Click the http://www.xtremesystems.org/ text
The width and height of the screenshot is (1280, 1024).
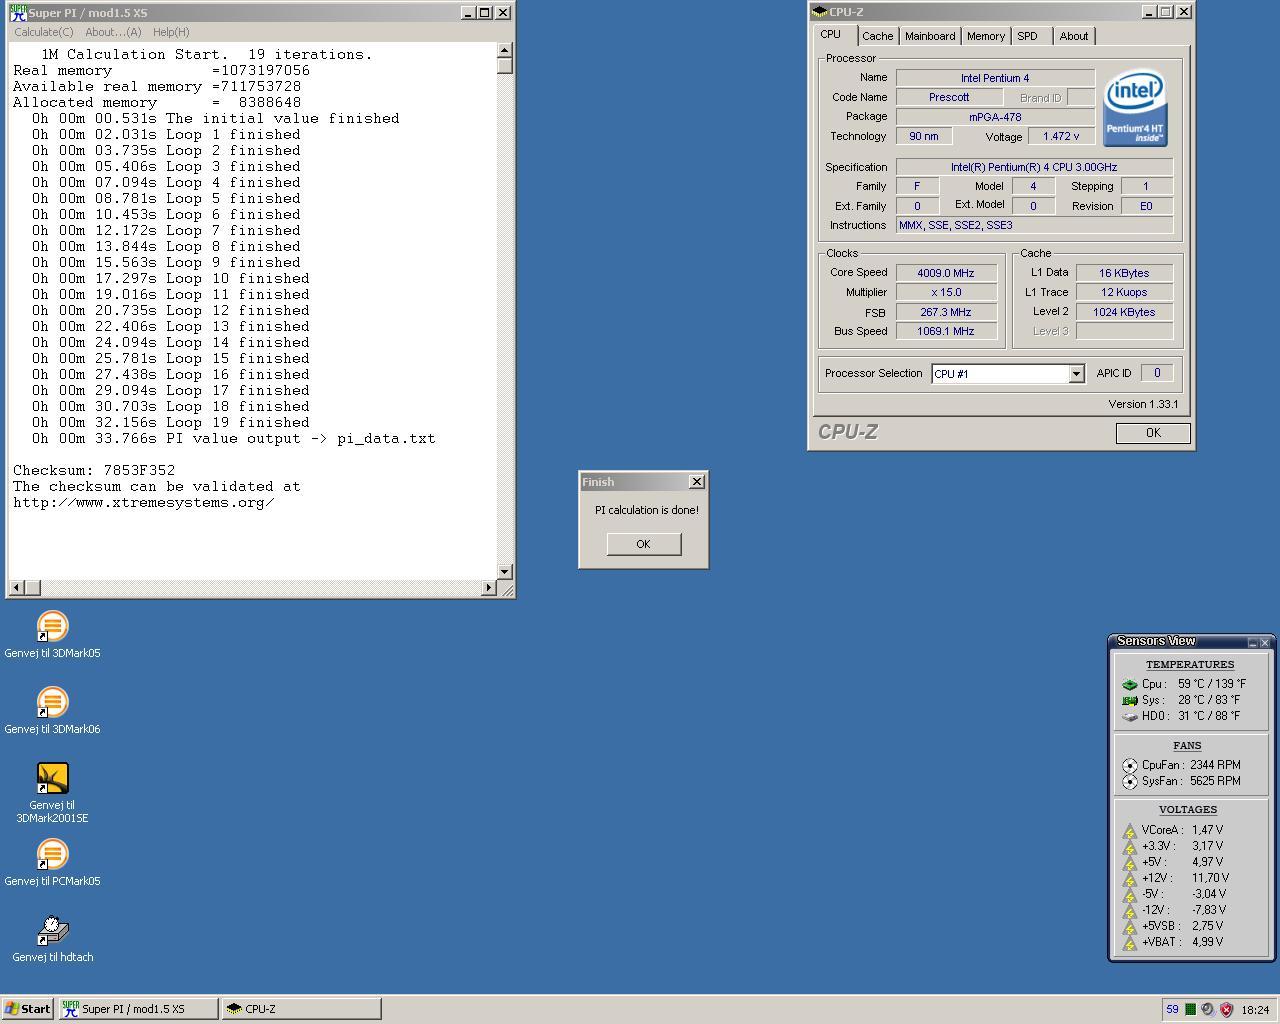(x=143, y=502)
